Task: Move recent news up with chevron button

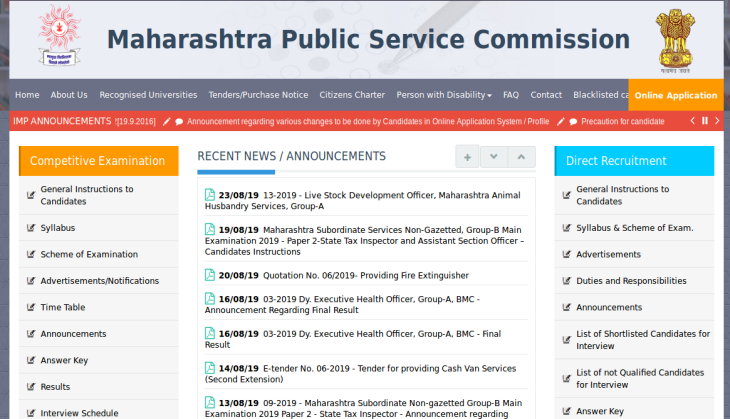Action: tap(521, 157)
